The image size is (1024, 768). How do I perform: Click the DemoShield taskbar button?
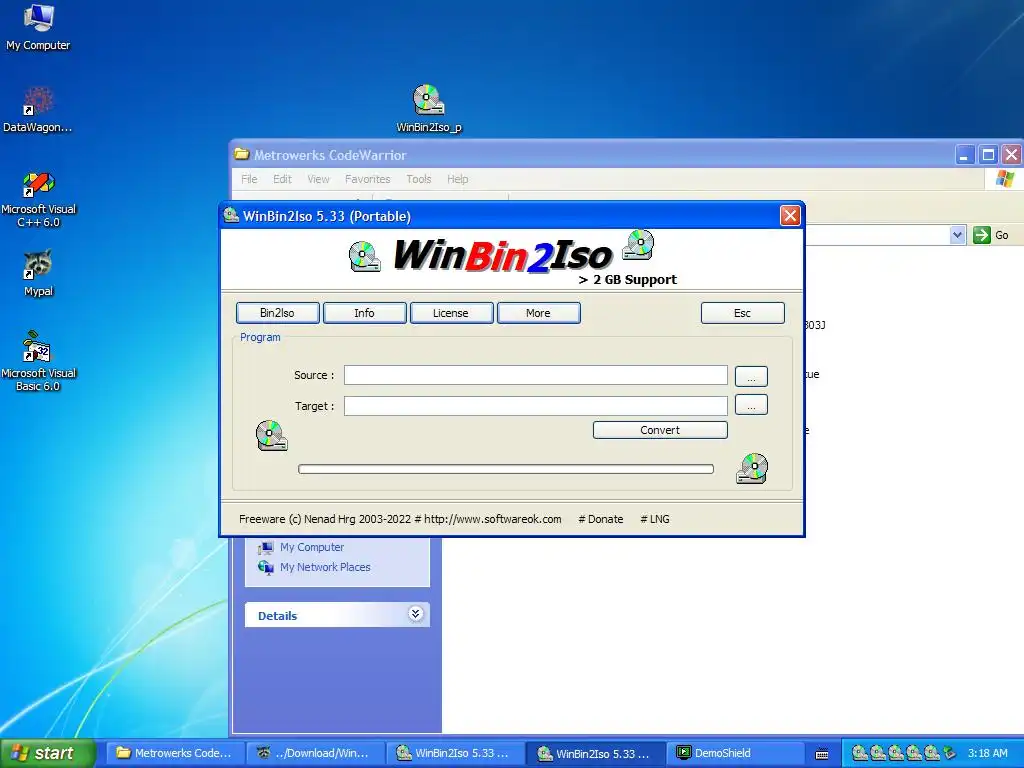tap(737, 753)
